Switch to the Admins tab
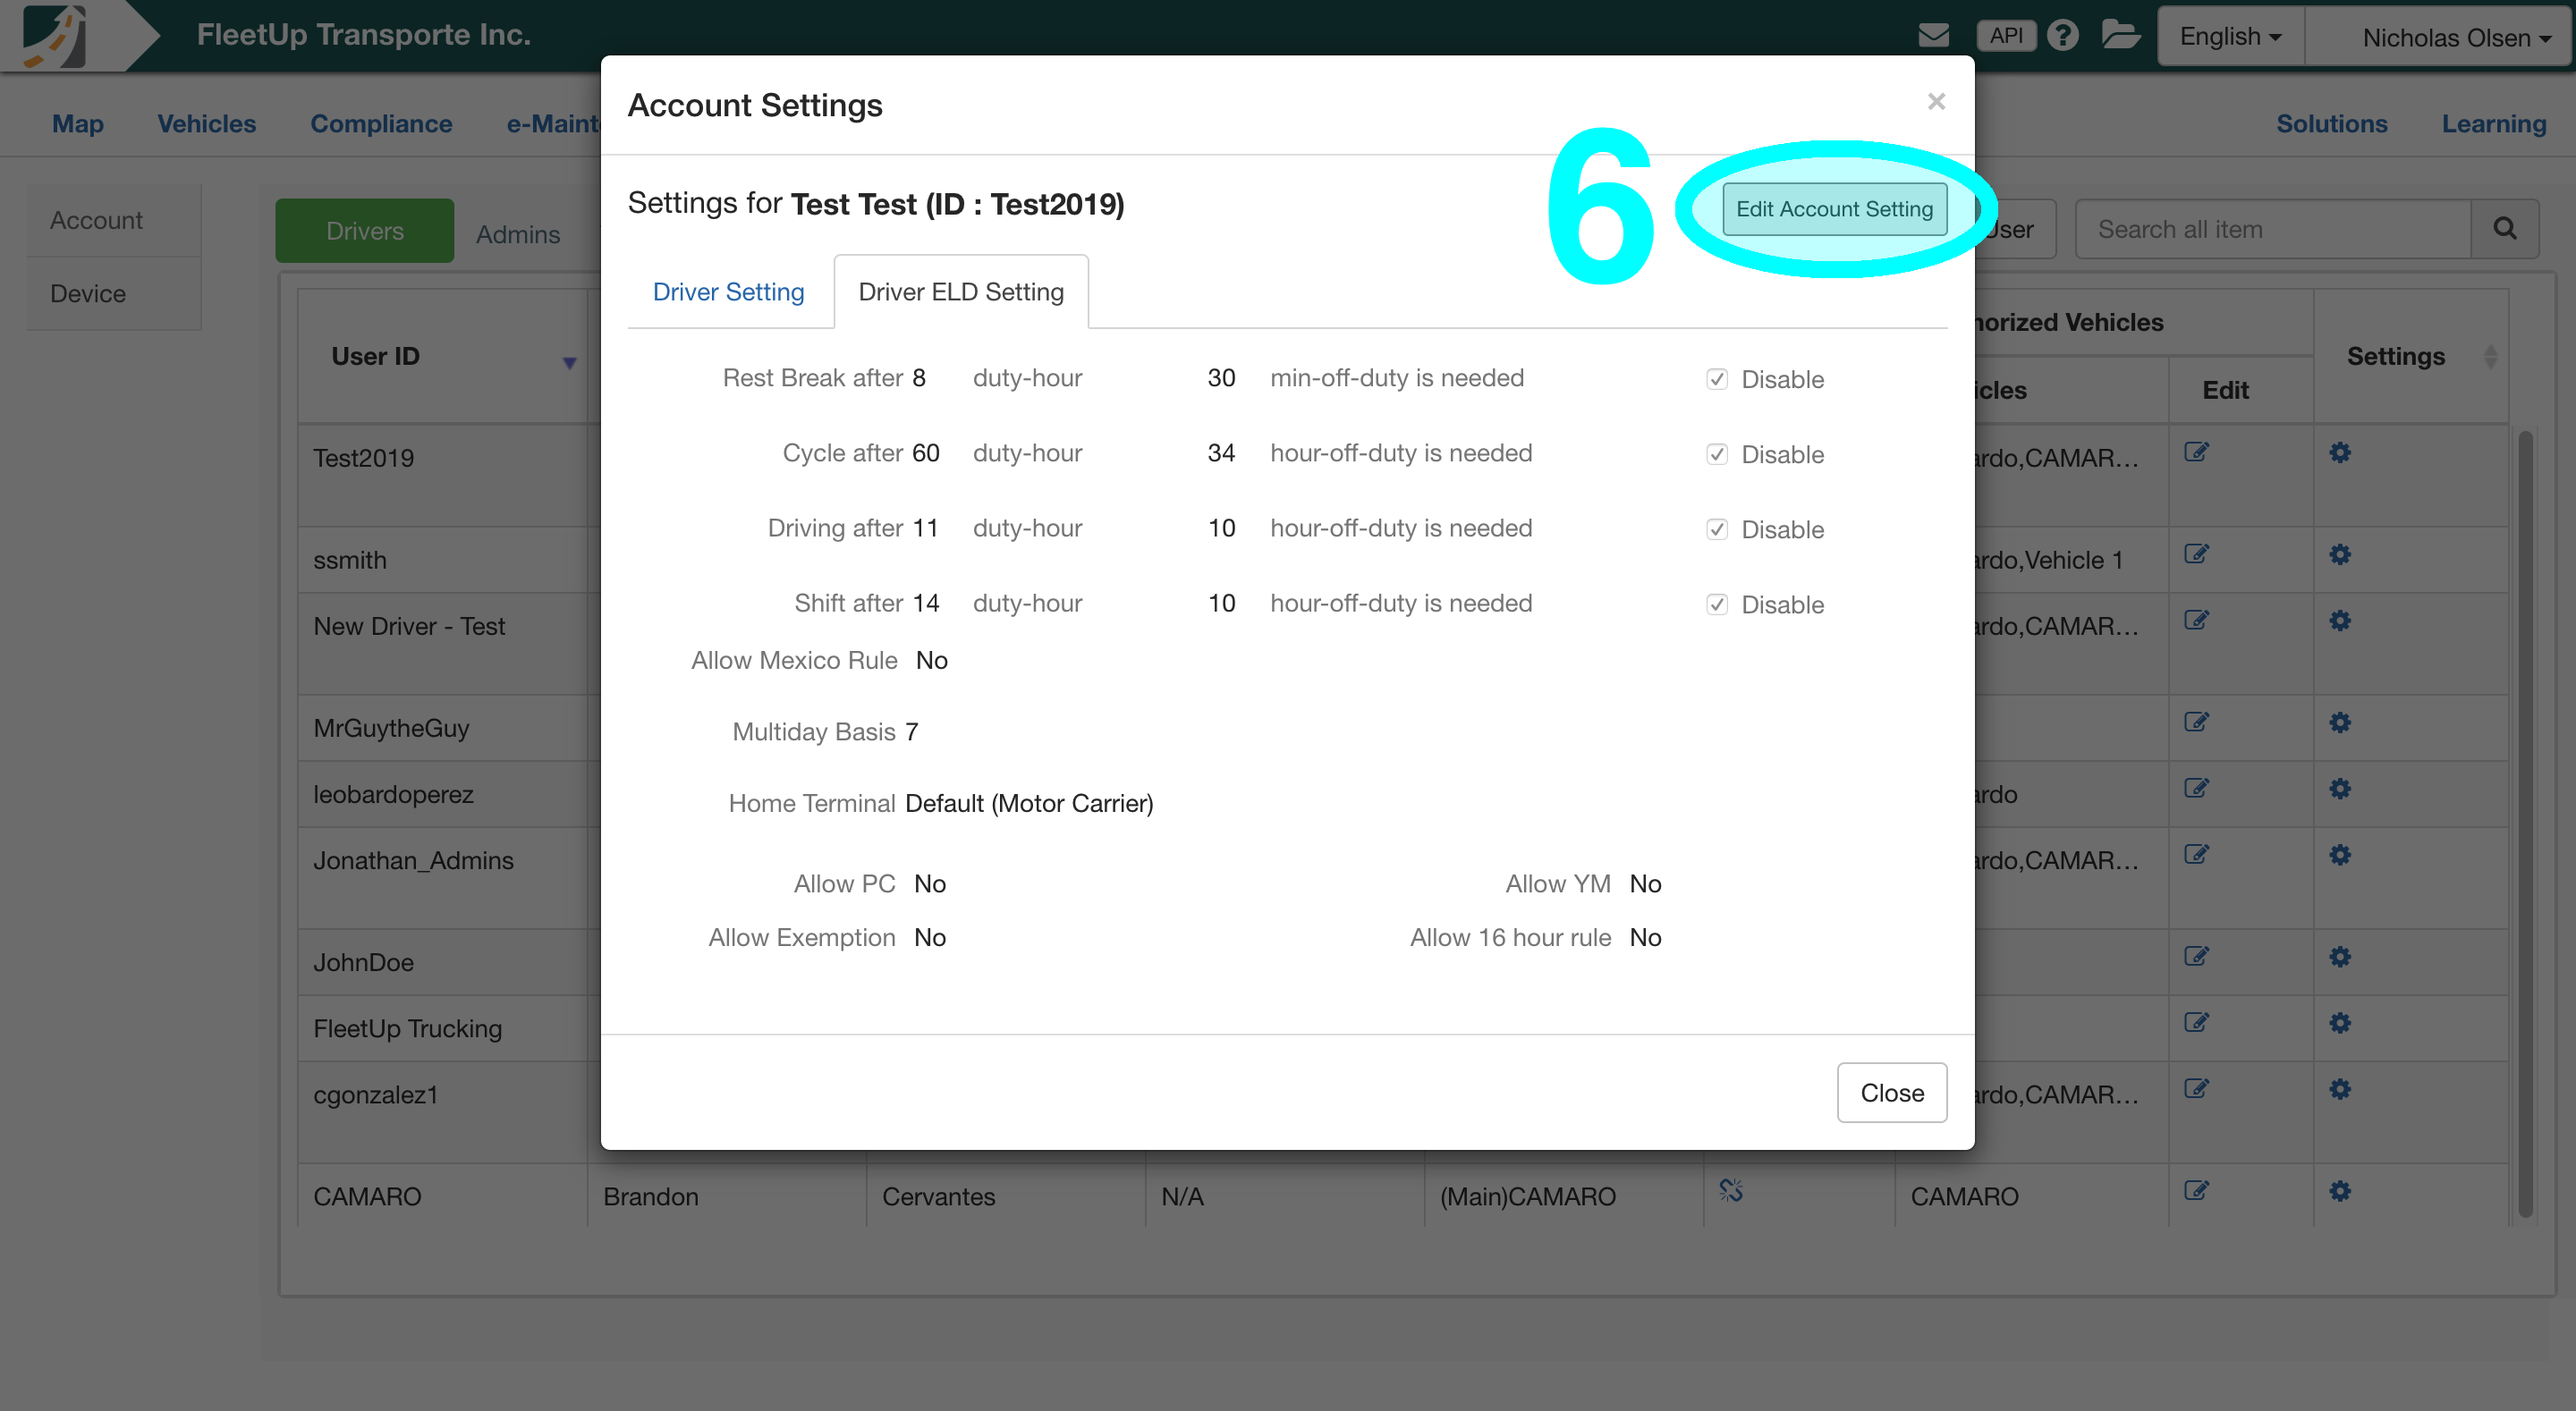Image resolution: width=2576 pixels, height=1411 pixels. 518,234
